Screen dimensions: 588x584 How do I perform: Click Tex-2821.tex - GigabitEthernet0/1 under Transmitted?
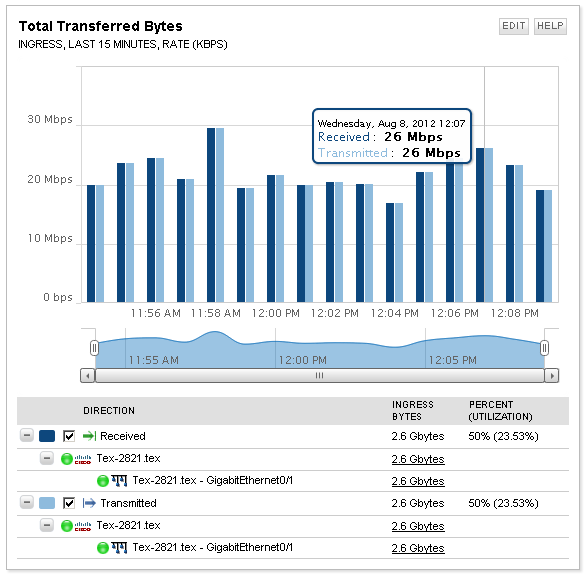pos(213,547)
